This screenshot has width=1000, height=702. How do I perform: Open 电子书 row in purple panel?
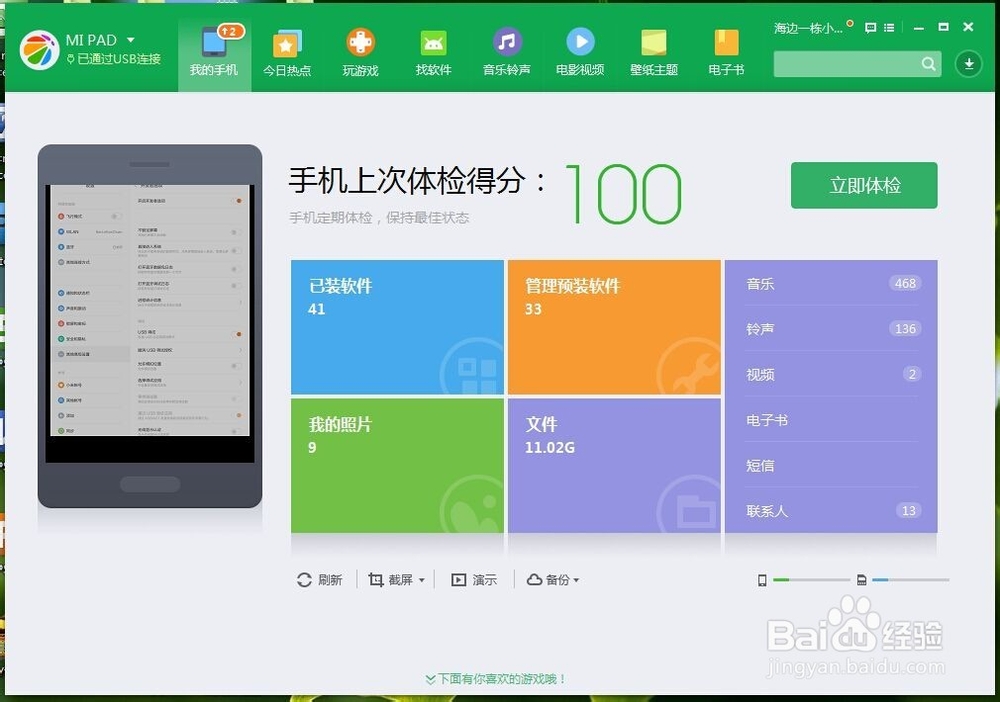pyautogui.click(x=832, y=420)
